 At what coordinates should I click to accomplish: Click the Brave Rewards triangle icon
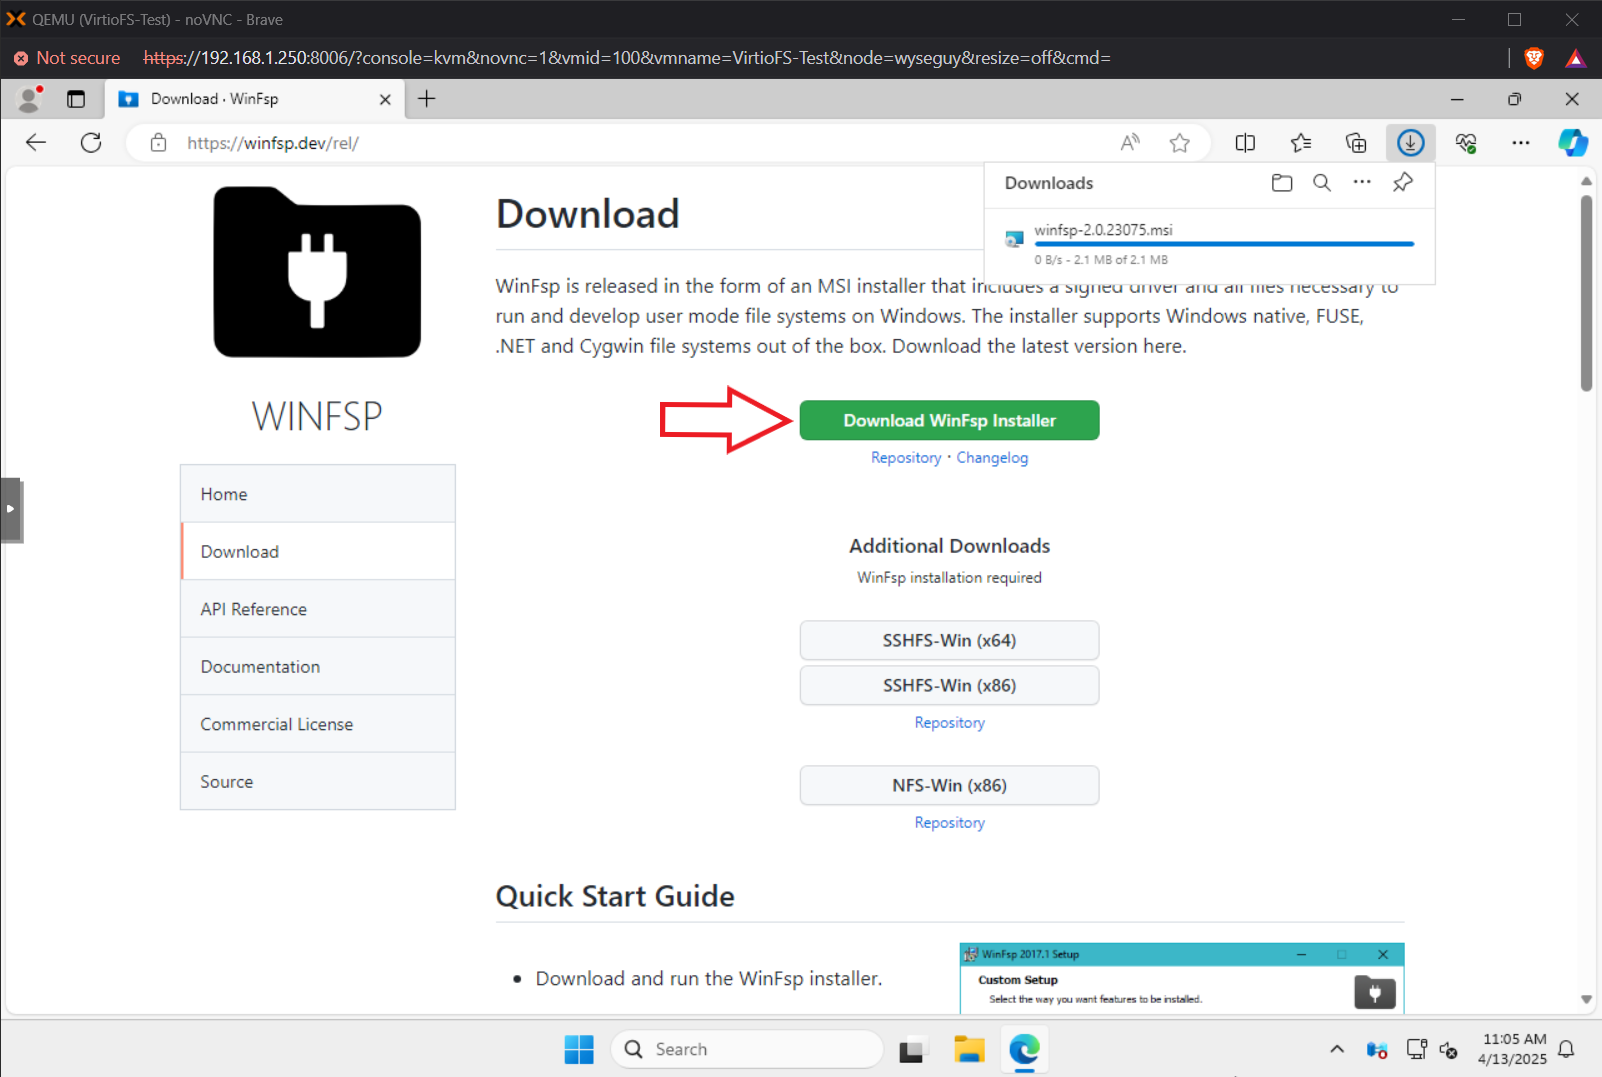[x=1576, y=58]
